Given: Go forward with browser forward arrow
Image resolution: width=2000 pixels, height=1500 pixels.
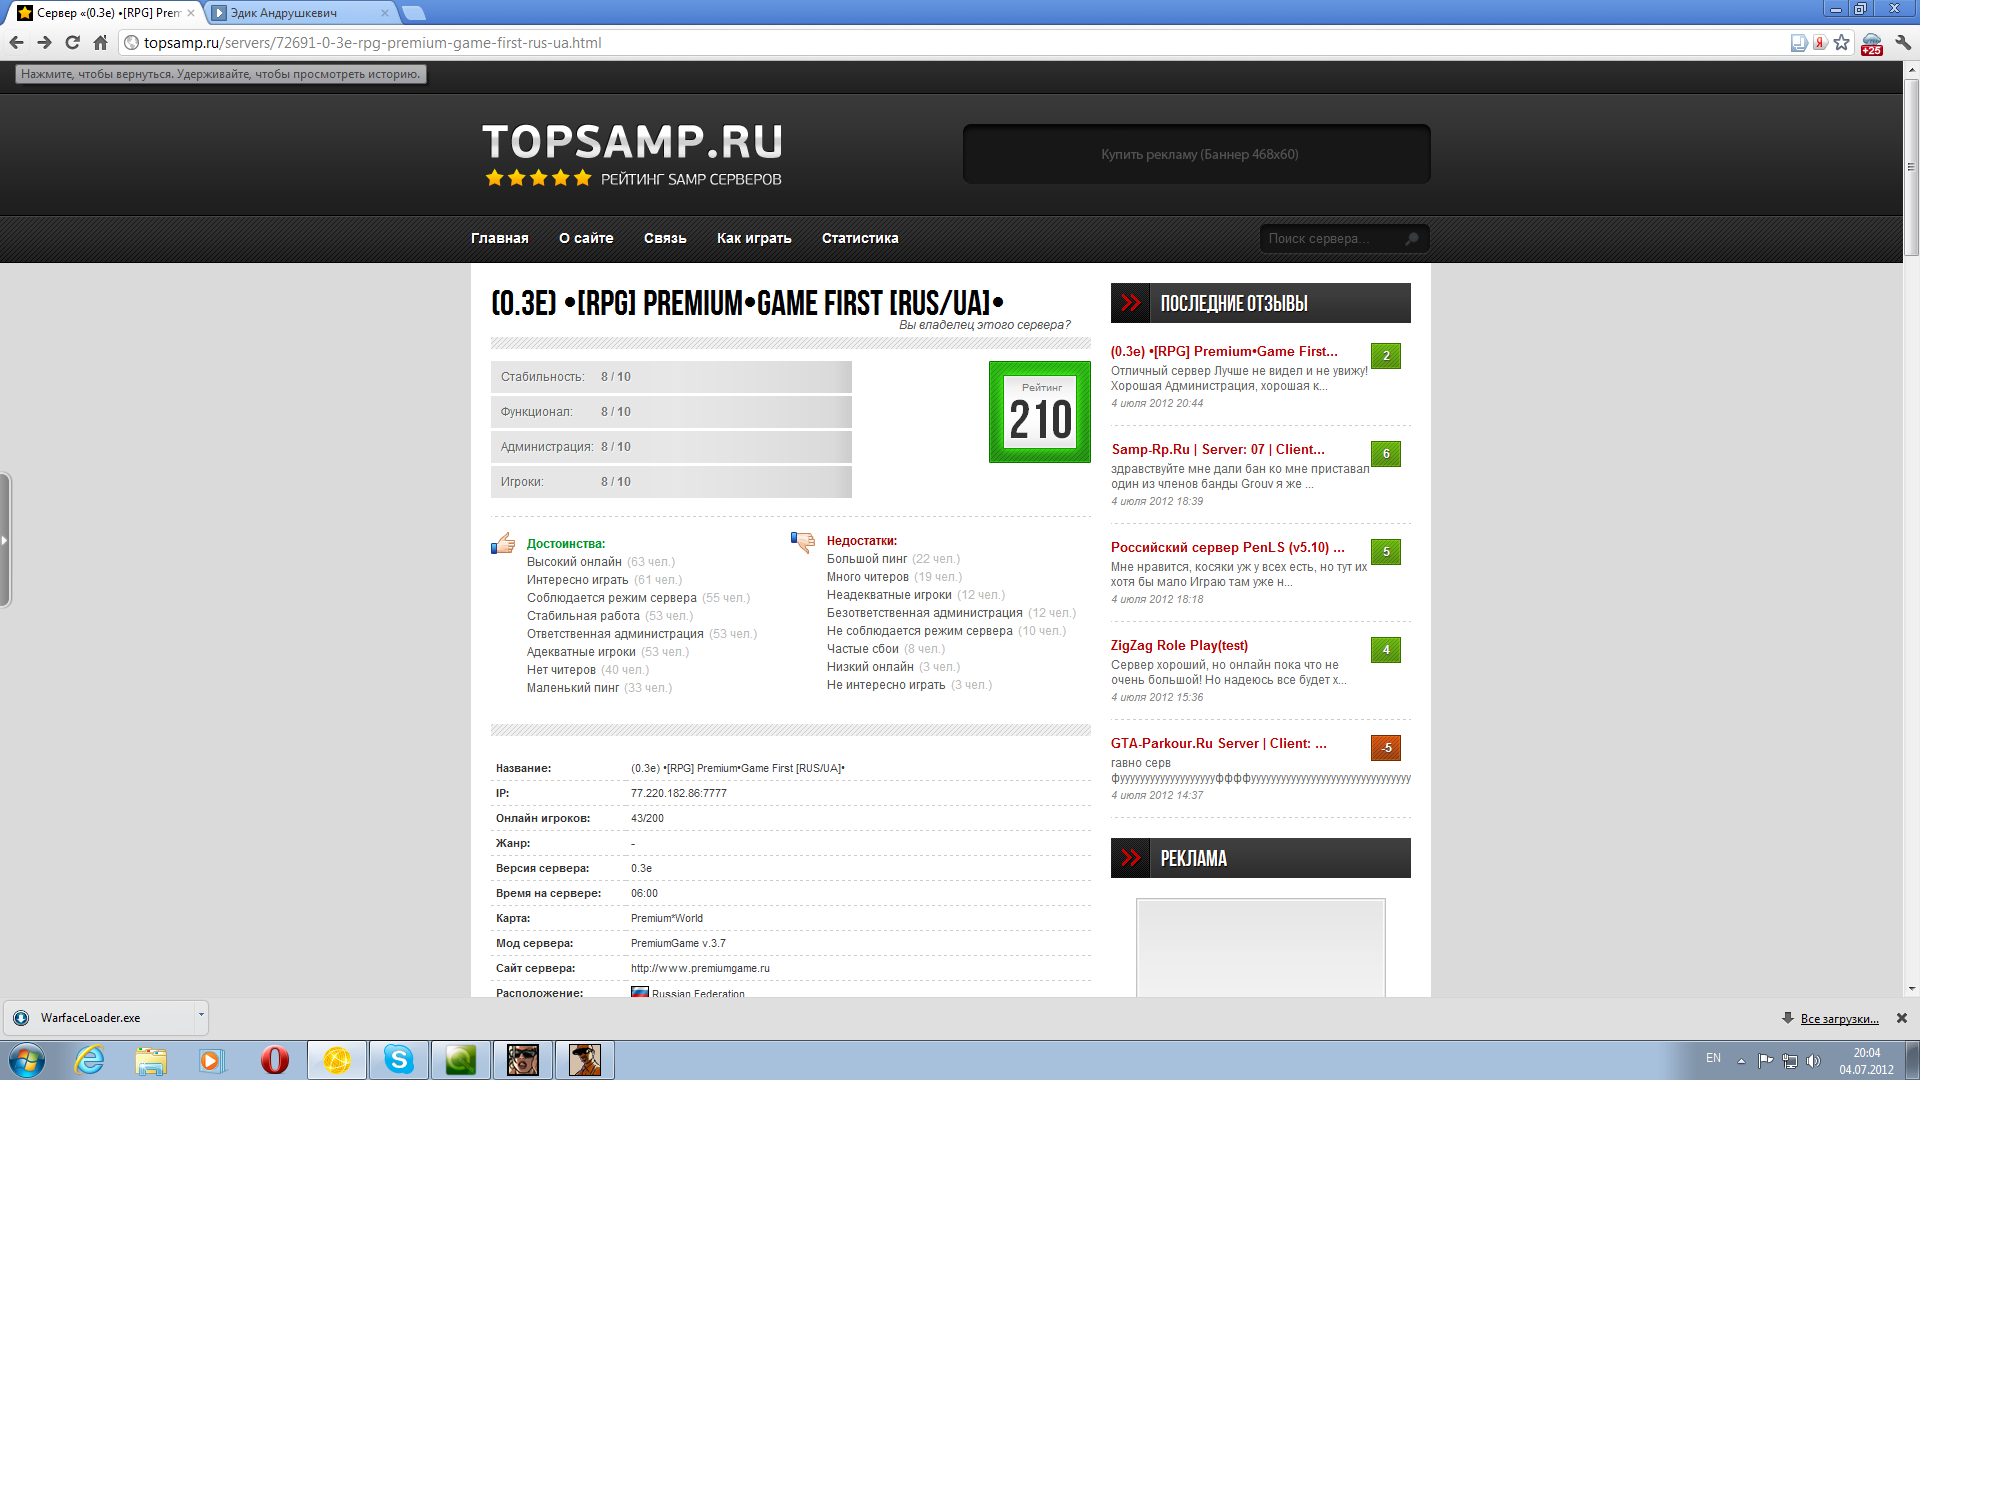Looking at the screenshot, I should click(44, 43).
